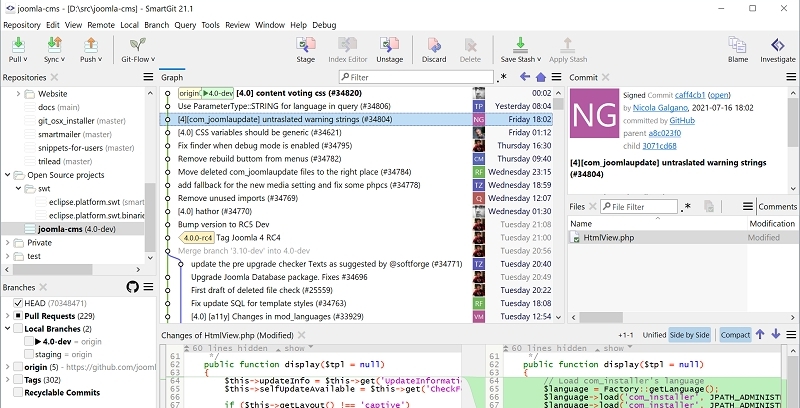Click the Discard changes icon

point(433,48)
